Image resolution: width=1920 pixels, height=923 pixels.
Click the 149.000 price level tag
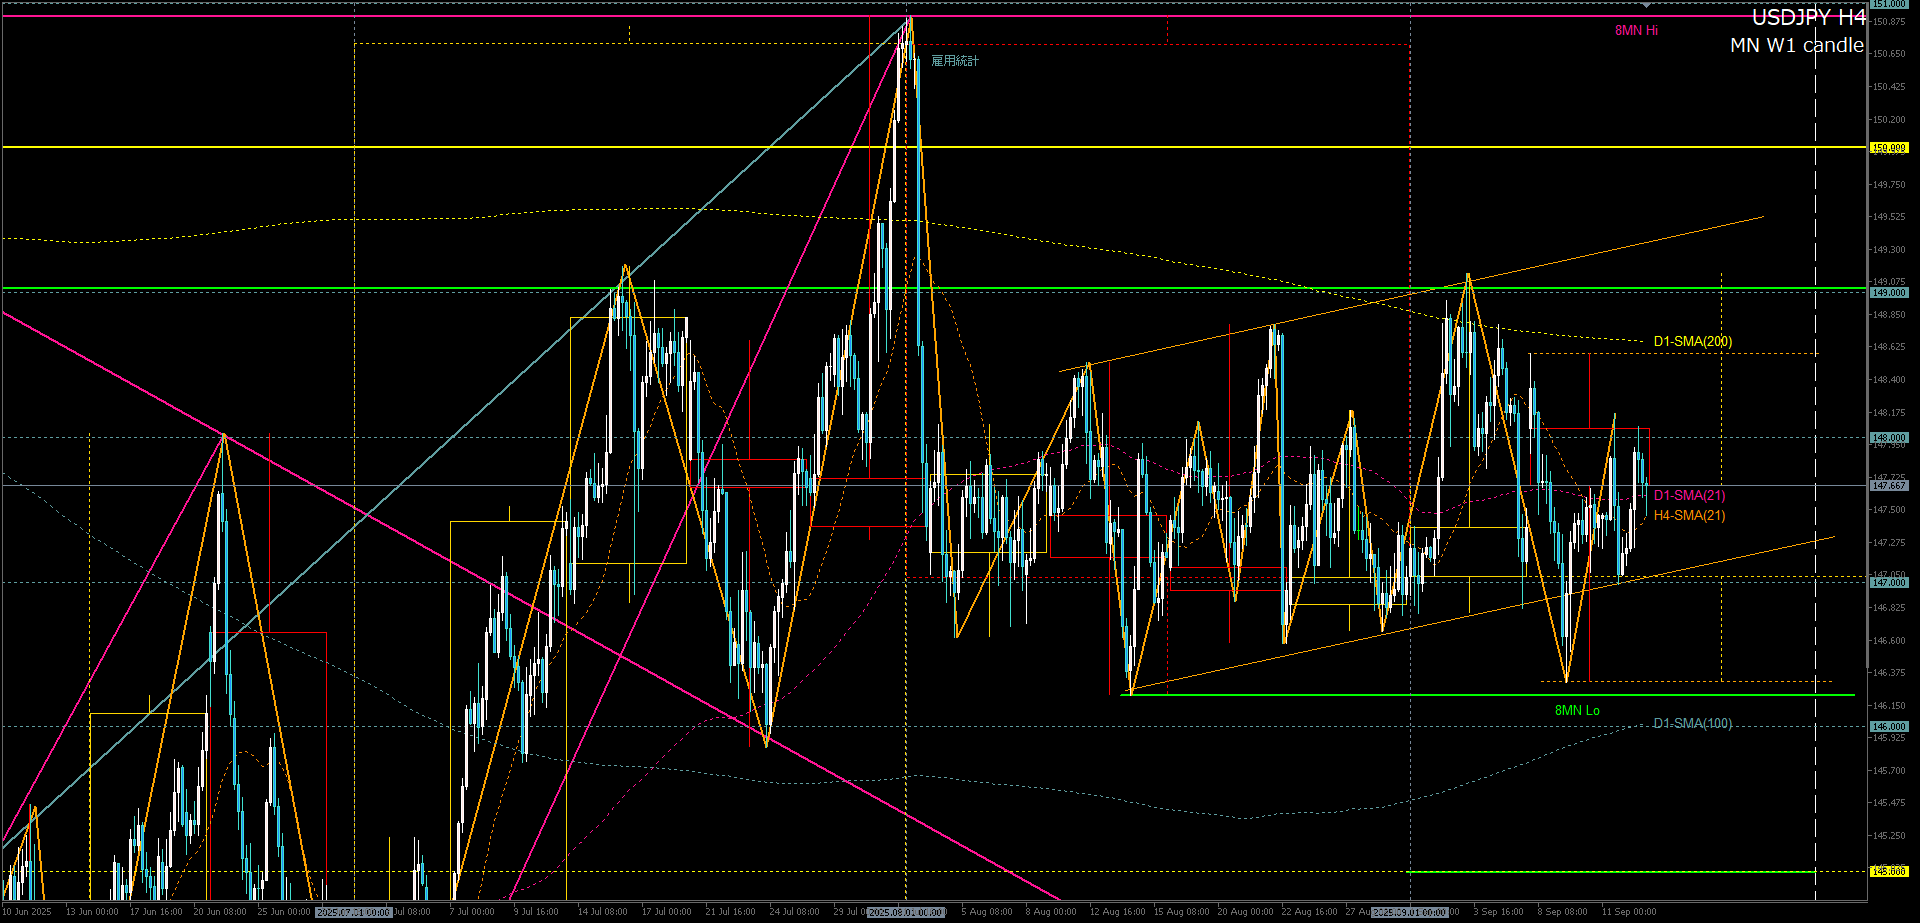point(1888,293)
